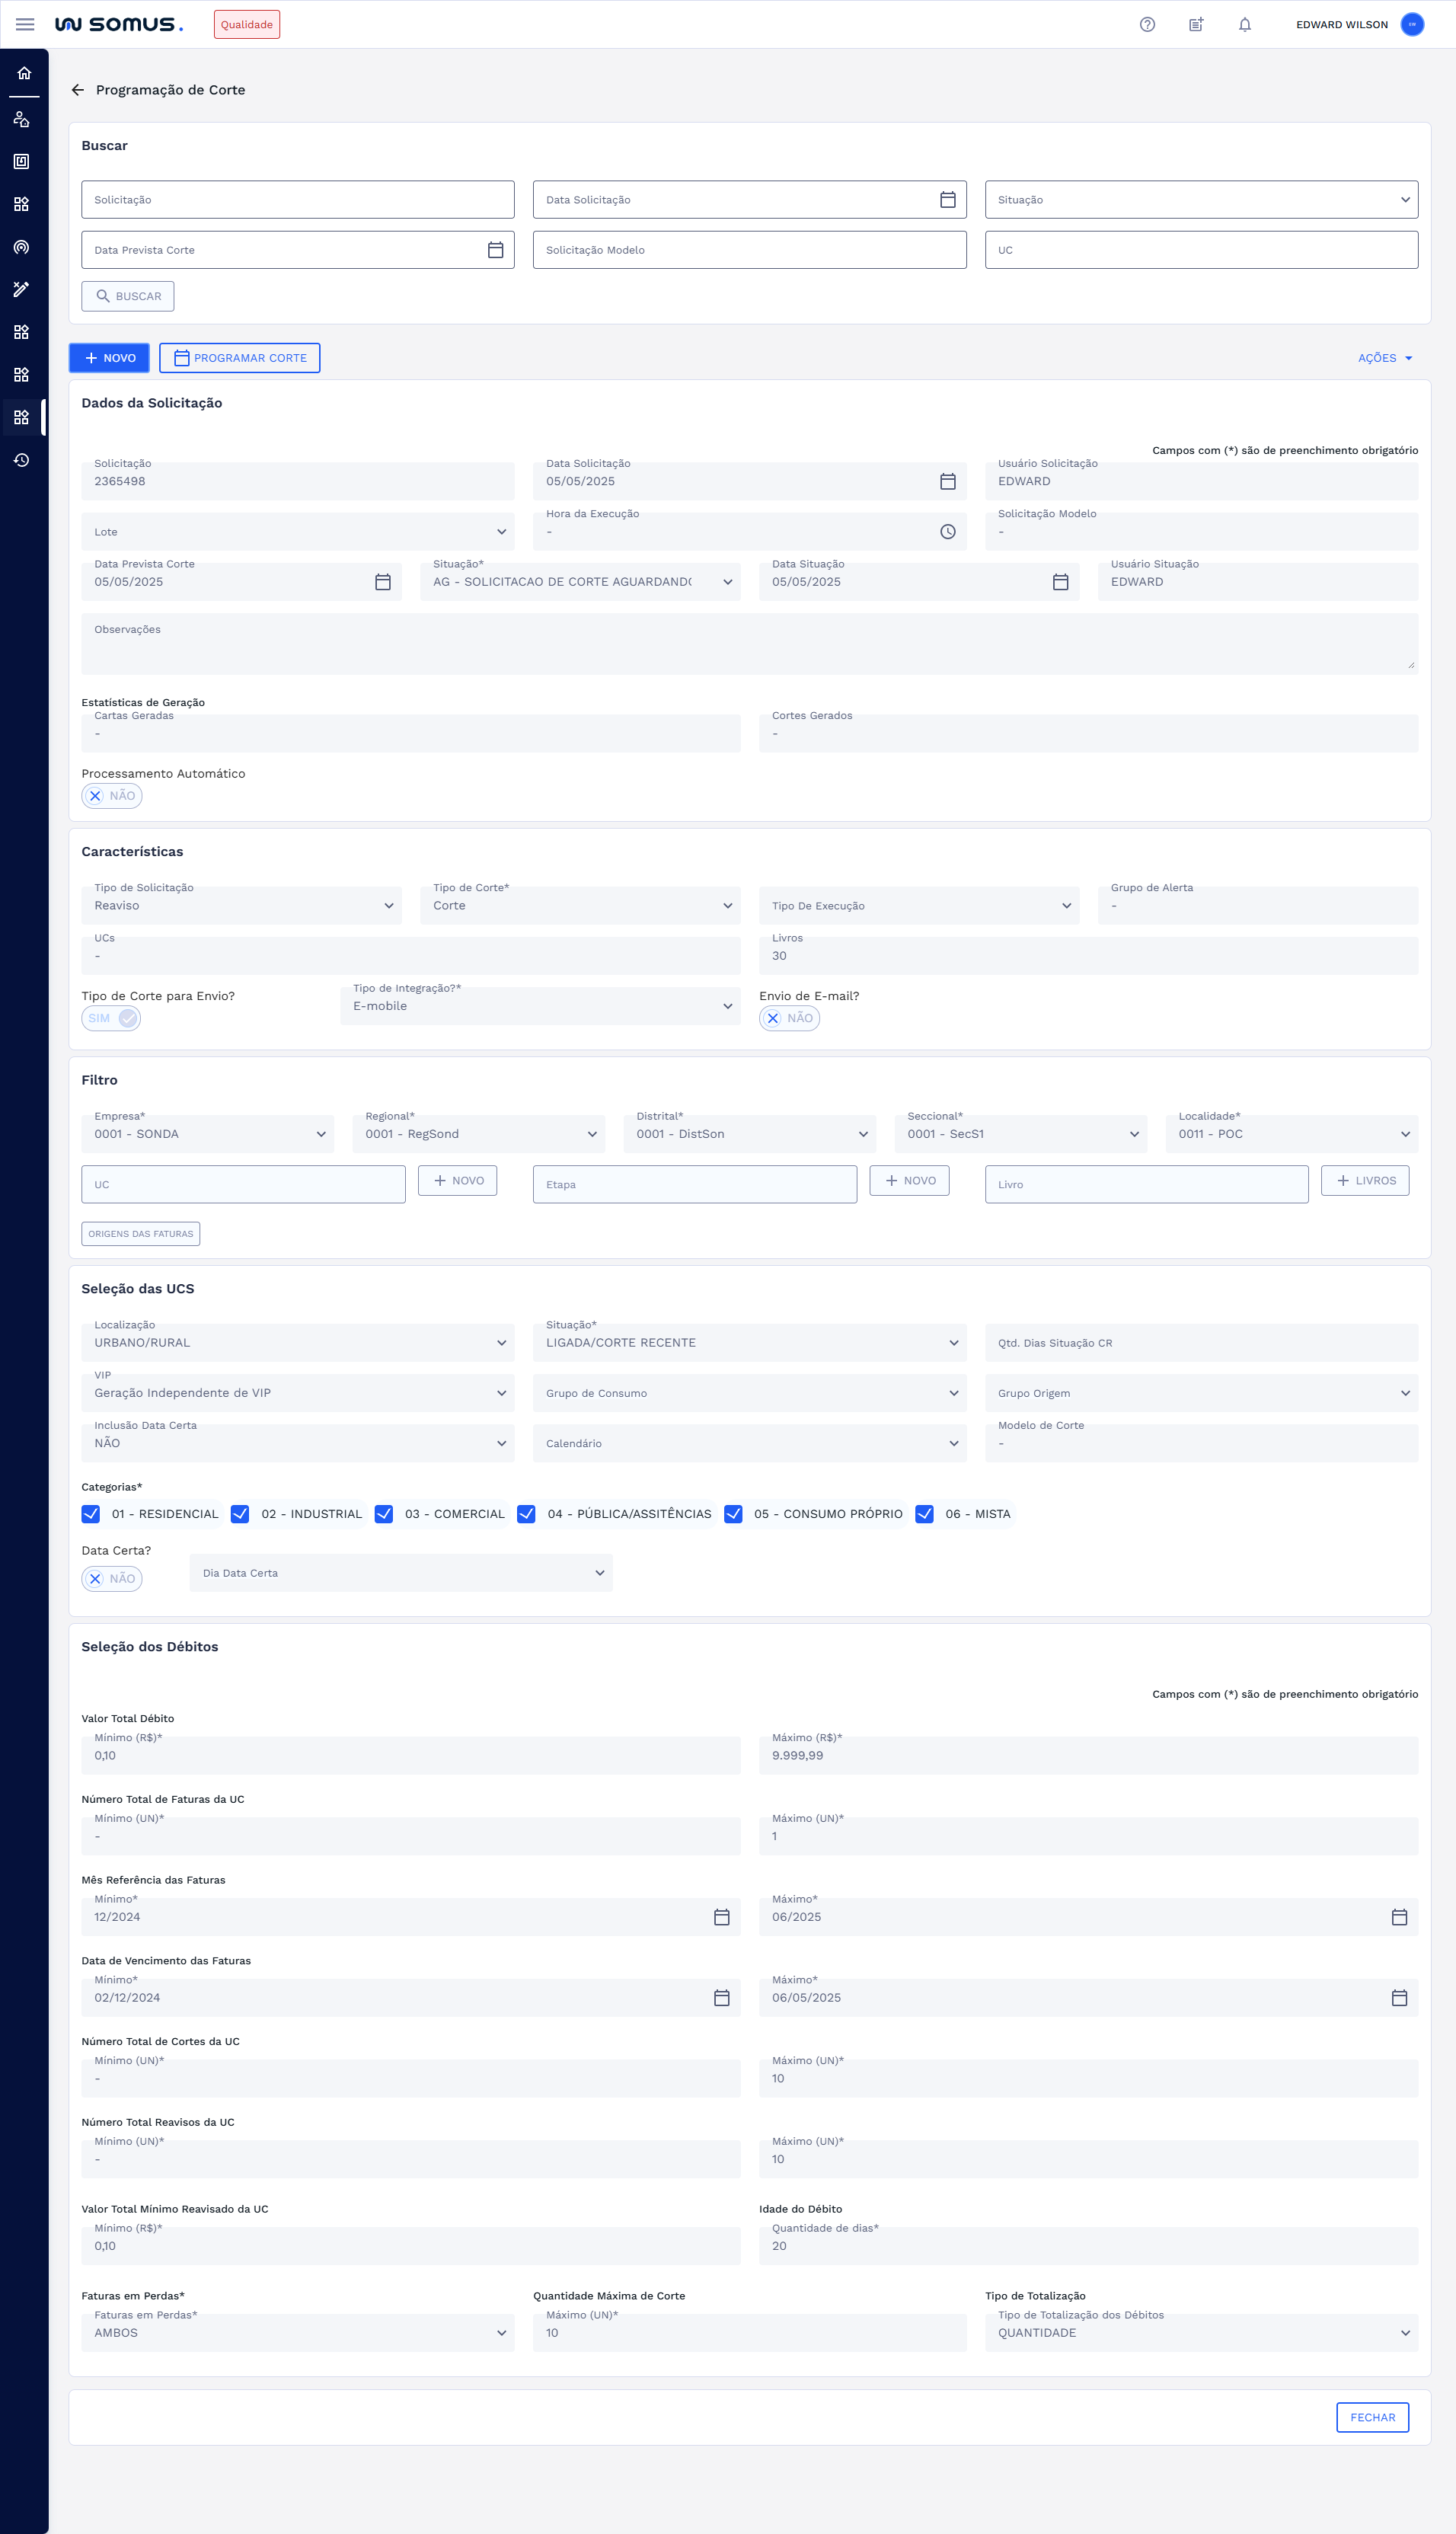The width and height of the screenshot is (1456, 2534).
Task: Click the home icon in sidebar
Action: pos(24,73)
